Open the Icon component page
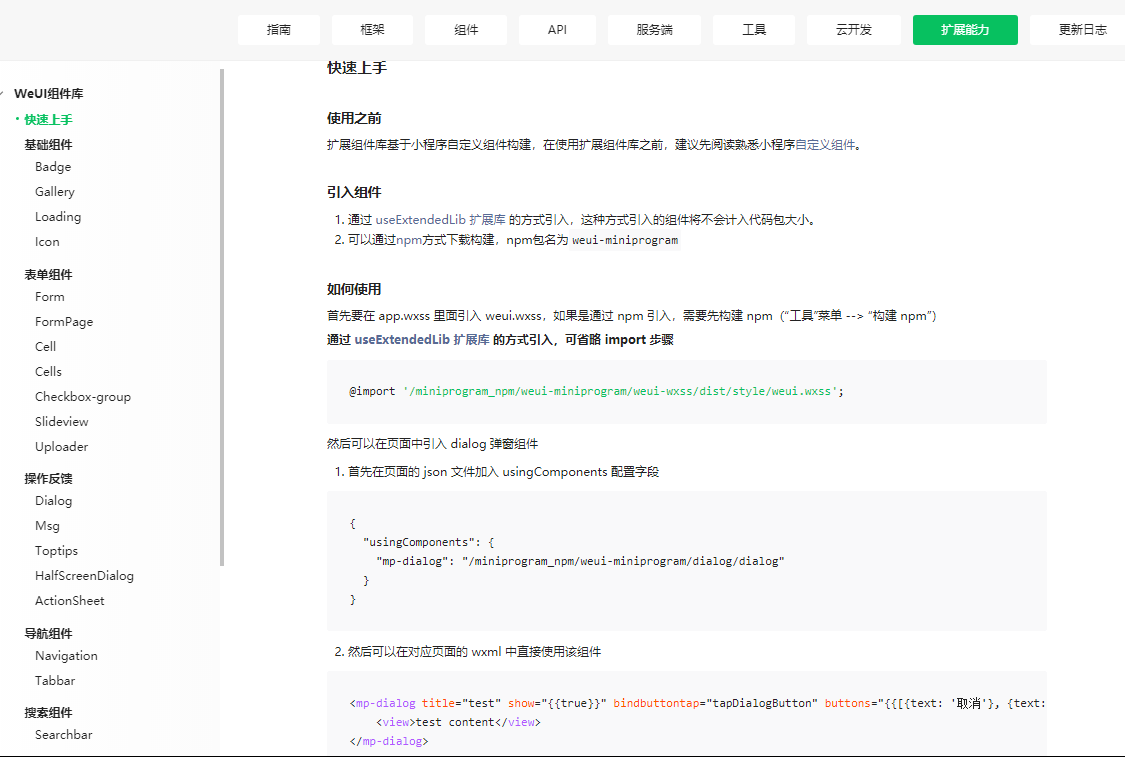The width and height of the screenshot is (1125, 757). (x=47, y=241)
